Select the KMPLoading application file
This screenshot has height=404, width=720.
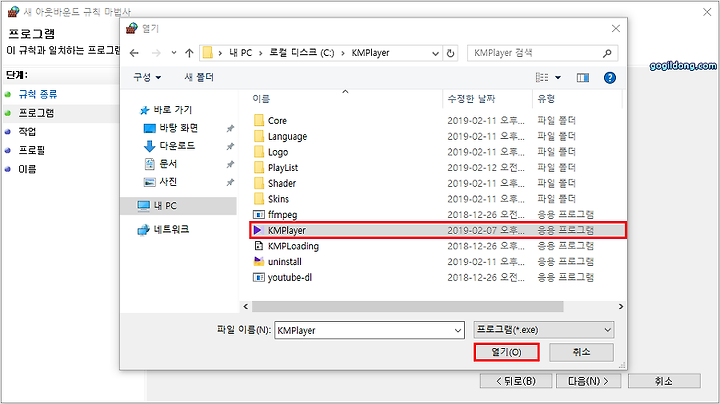293,246
